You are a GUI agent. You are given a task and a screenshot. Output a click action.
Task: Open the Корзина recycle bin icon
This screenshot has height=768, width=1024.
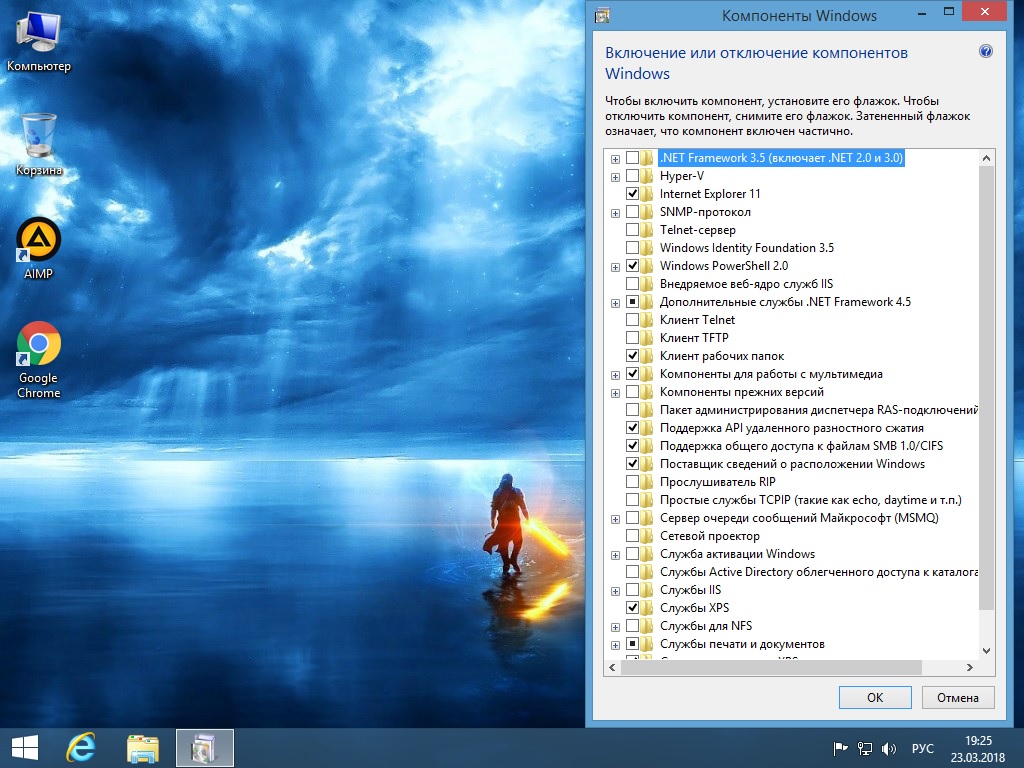[x=38, y=136]
